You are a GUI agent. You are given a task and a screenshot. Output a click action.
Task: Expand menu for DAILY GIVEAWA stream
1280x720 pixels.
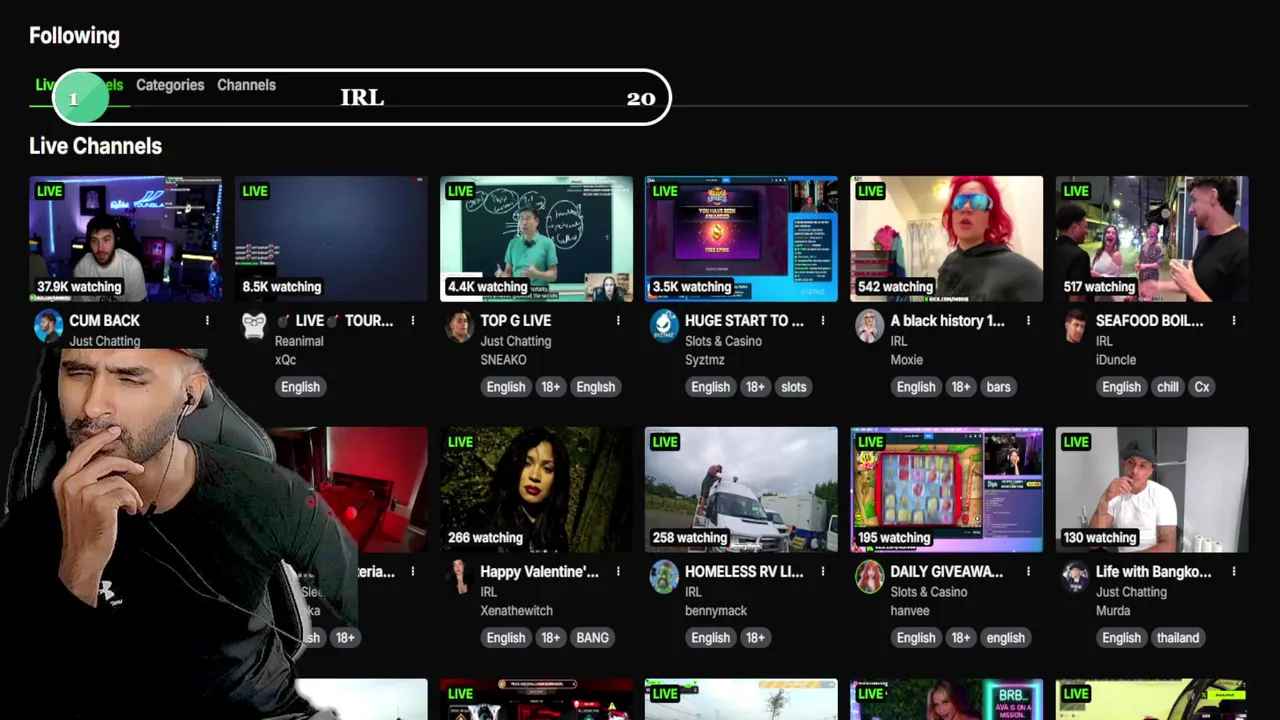[1028, 572]
